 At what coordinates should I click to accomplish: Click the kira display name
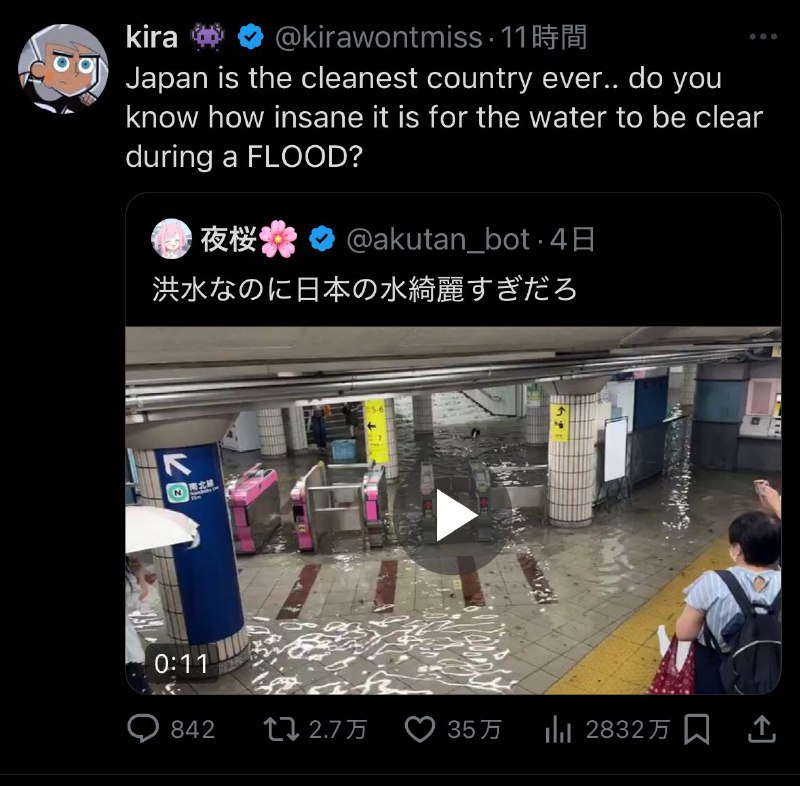click(152, 37)
